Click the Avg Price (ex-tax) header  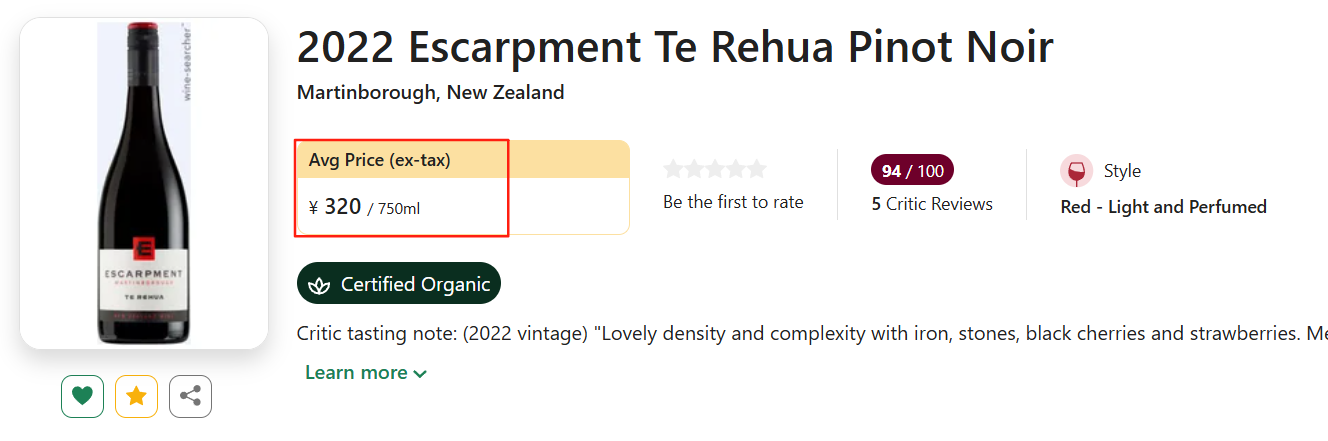(x=380, y=160)
